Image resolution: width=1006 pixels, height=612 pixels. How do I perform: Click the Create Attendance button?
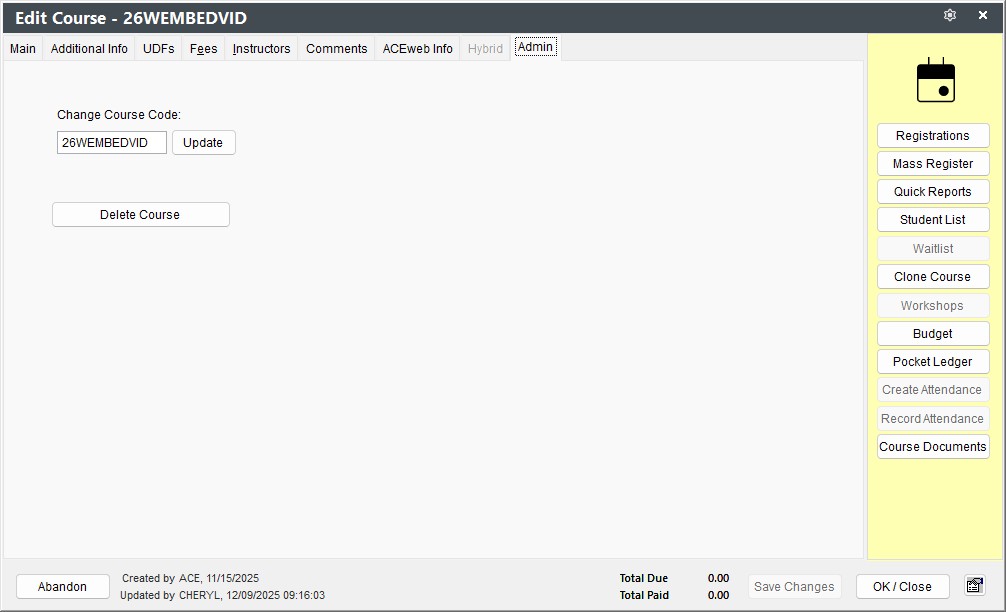tap(933, 390)
